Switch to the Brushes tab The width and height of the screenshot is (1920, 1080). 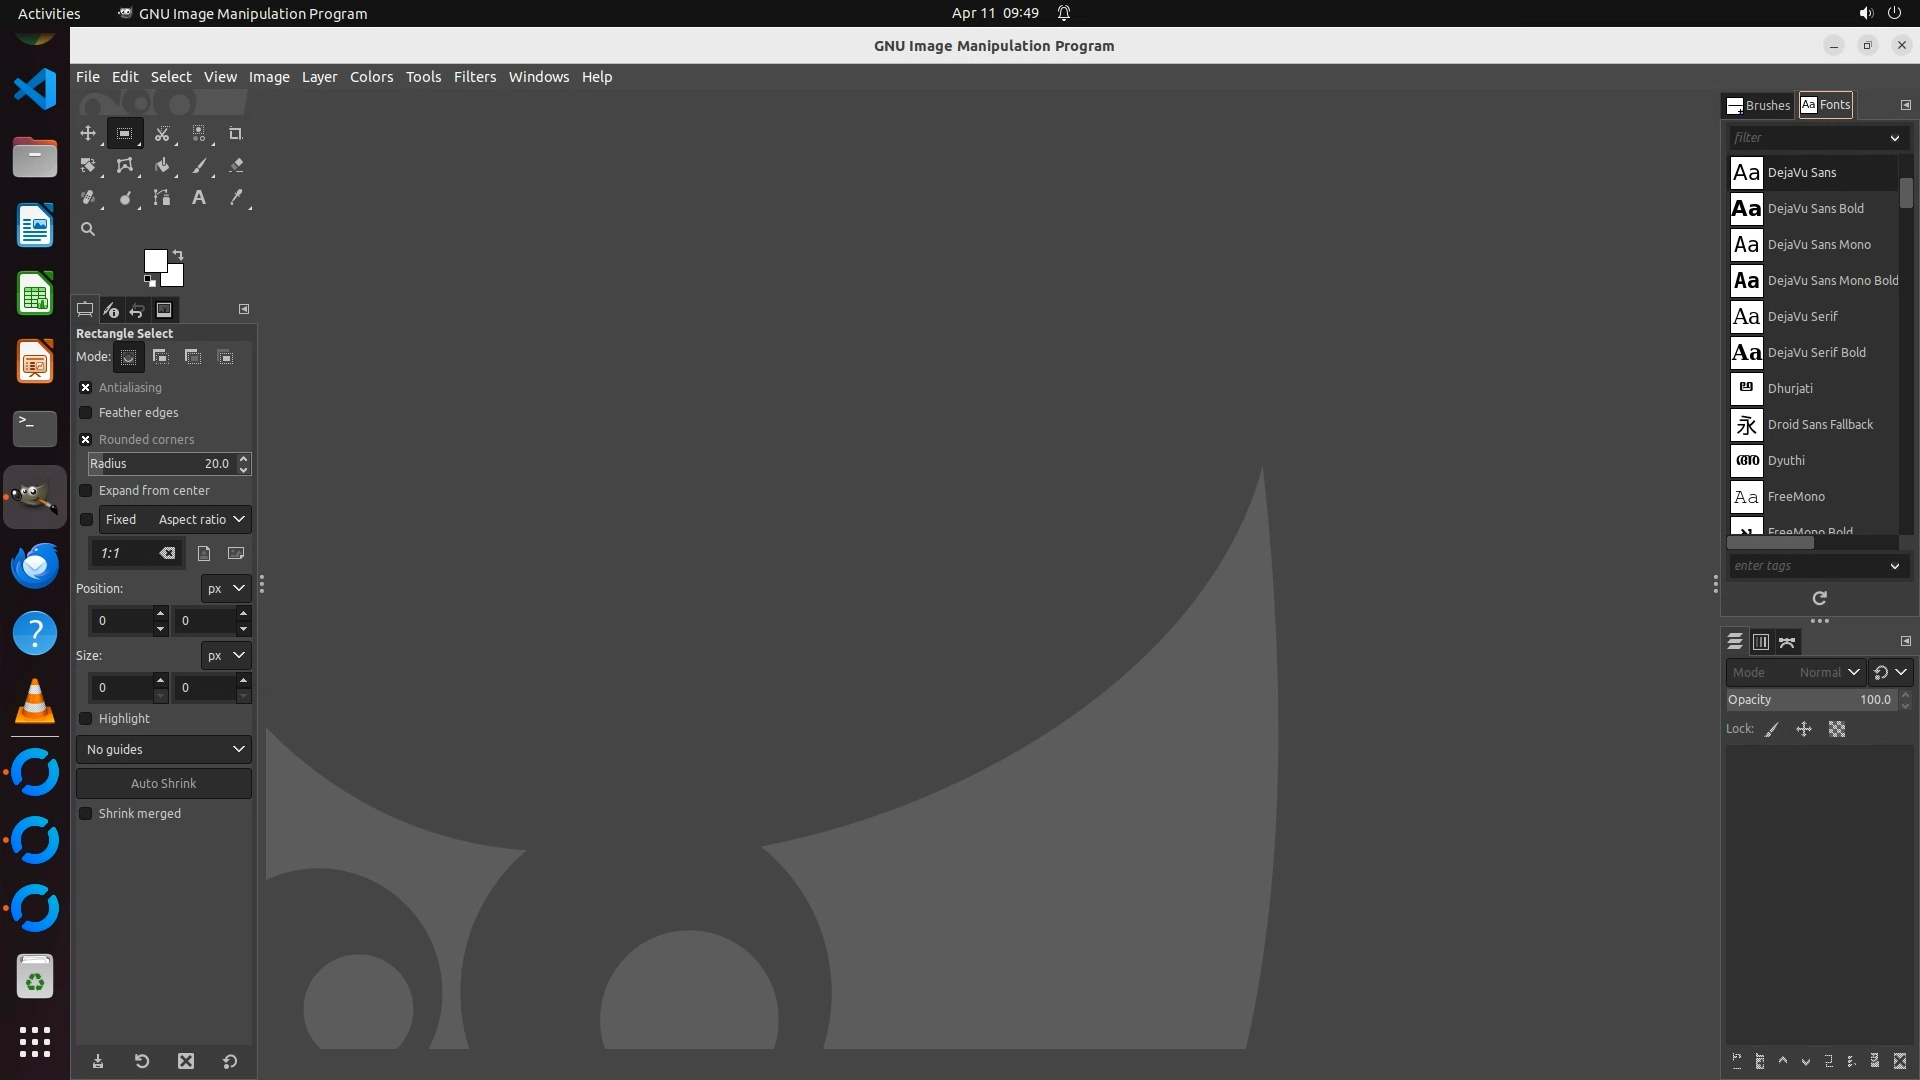coord(1758,105)
